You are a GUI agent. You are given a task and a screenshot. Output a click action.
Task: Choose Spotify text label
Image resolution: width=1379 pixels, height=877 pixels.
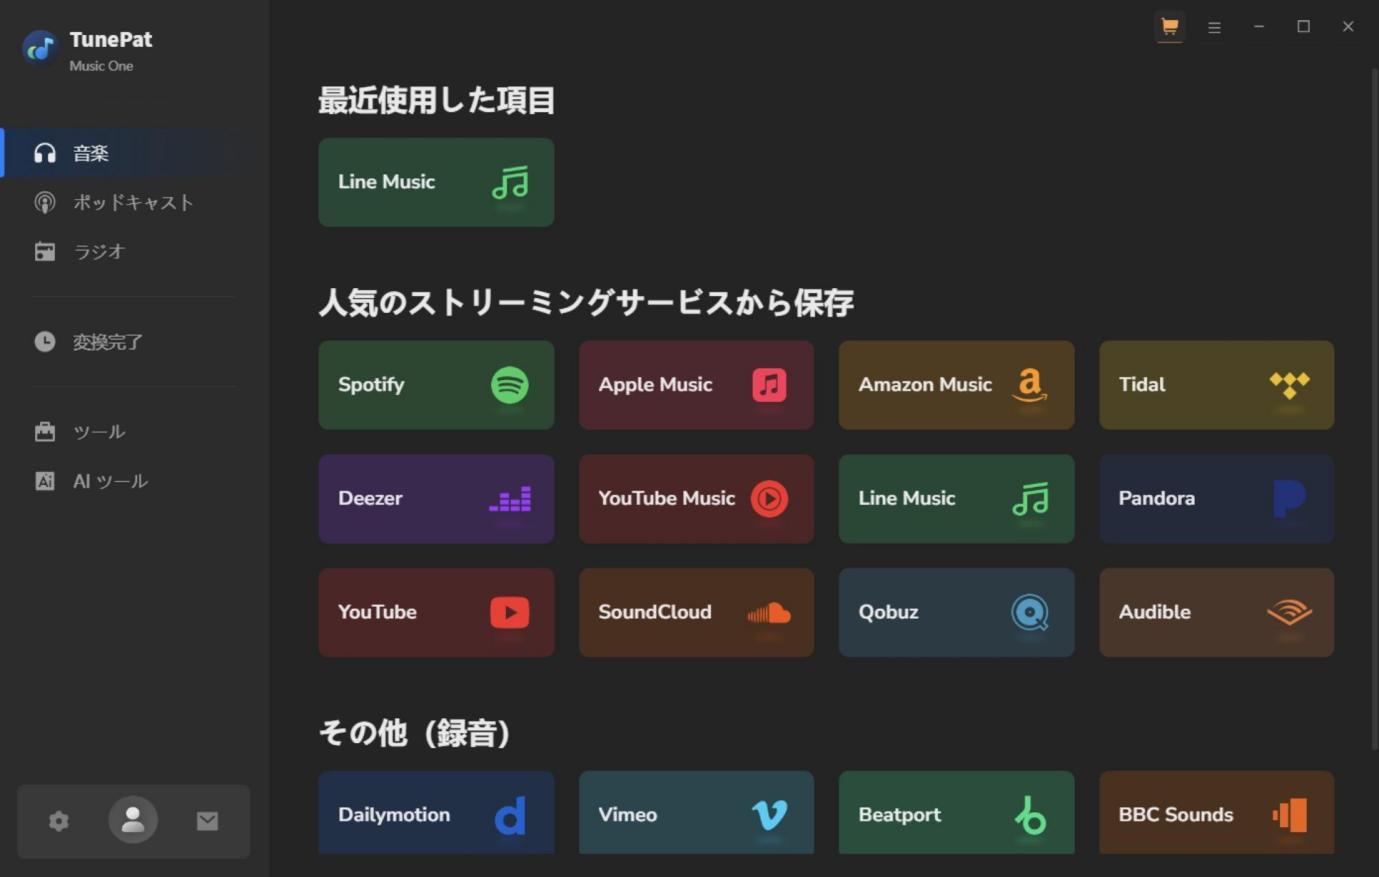click(x=371, y=385)
